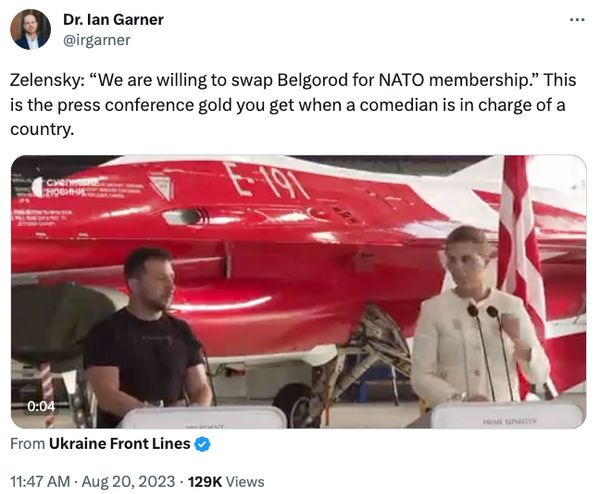600x494 pixels.
Task: Open Dr. Ian Garner's profile avatar
Action: click(30, 29)
